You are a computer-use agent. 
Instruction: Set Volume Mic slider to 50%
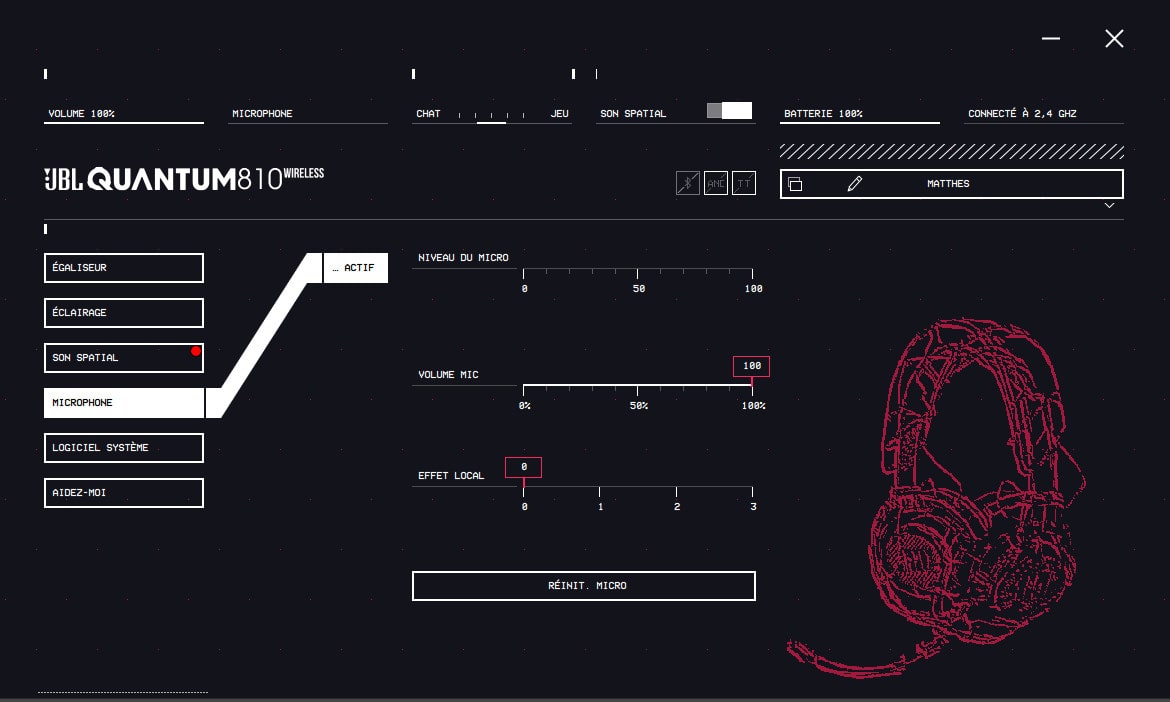(638, 386)
